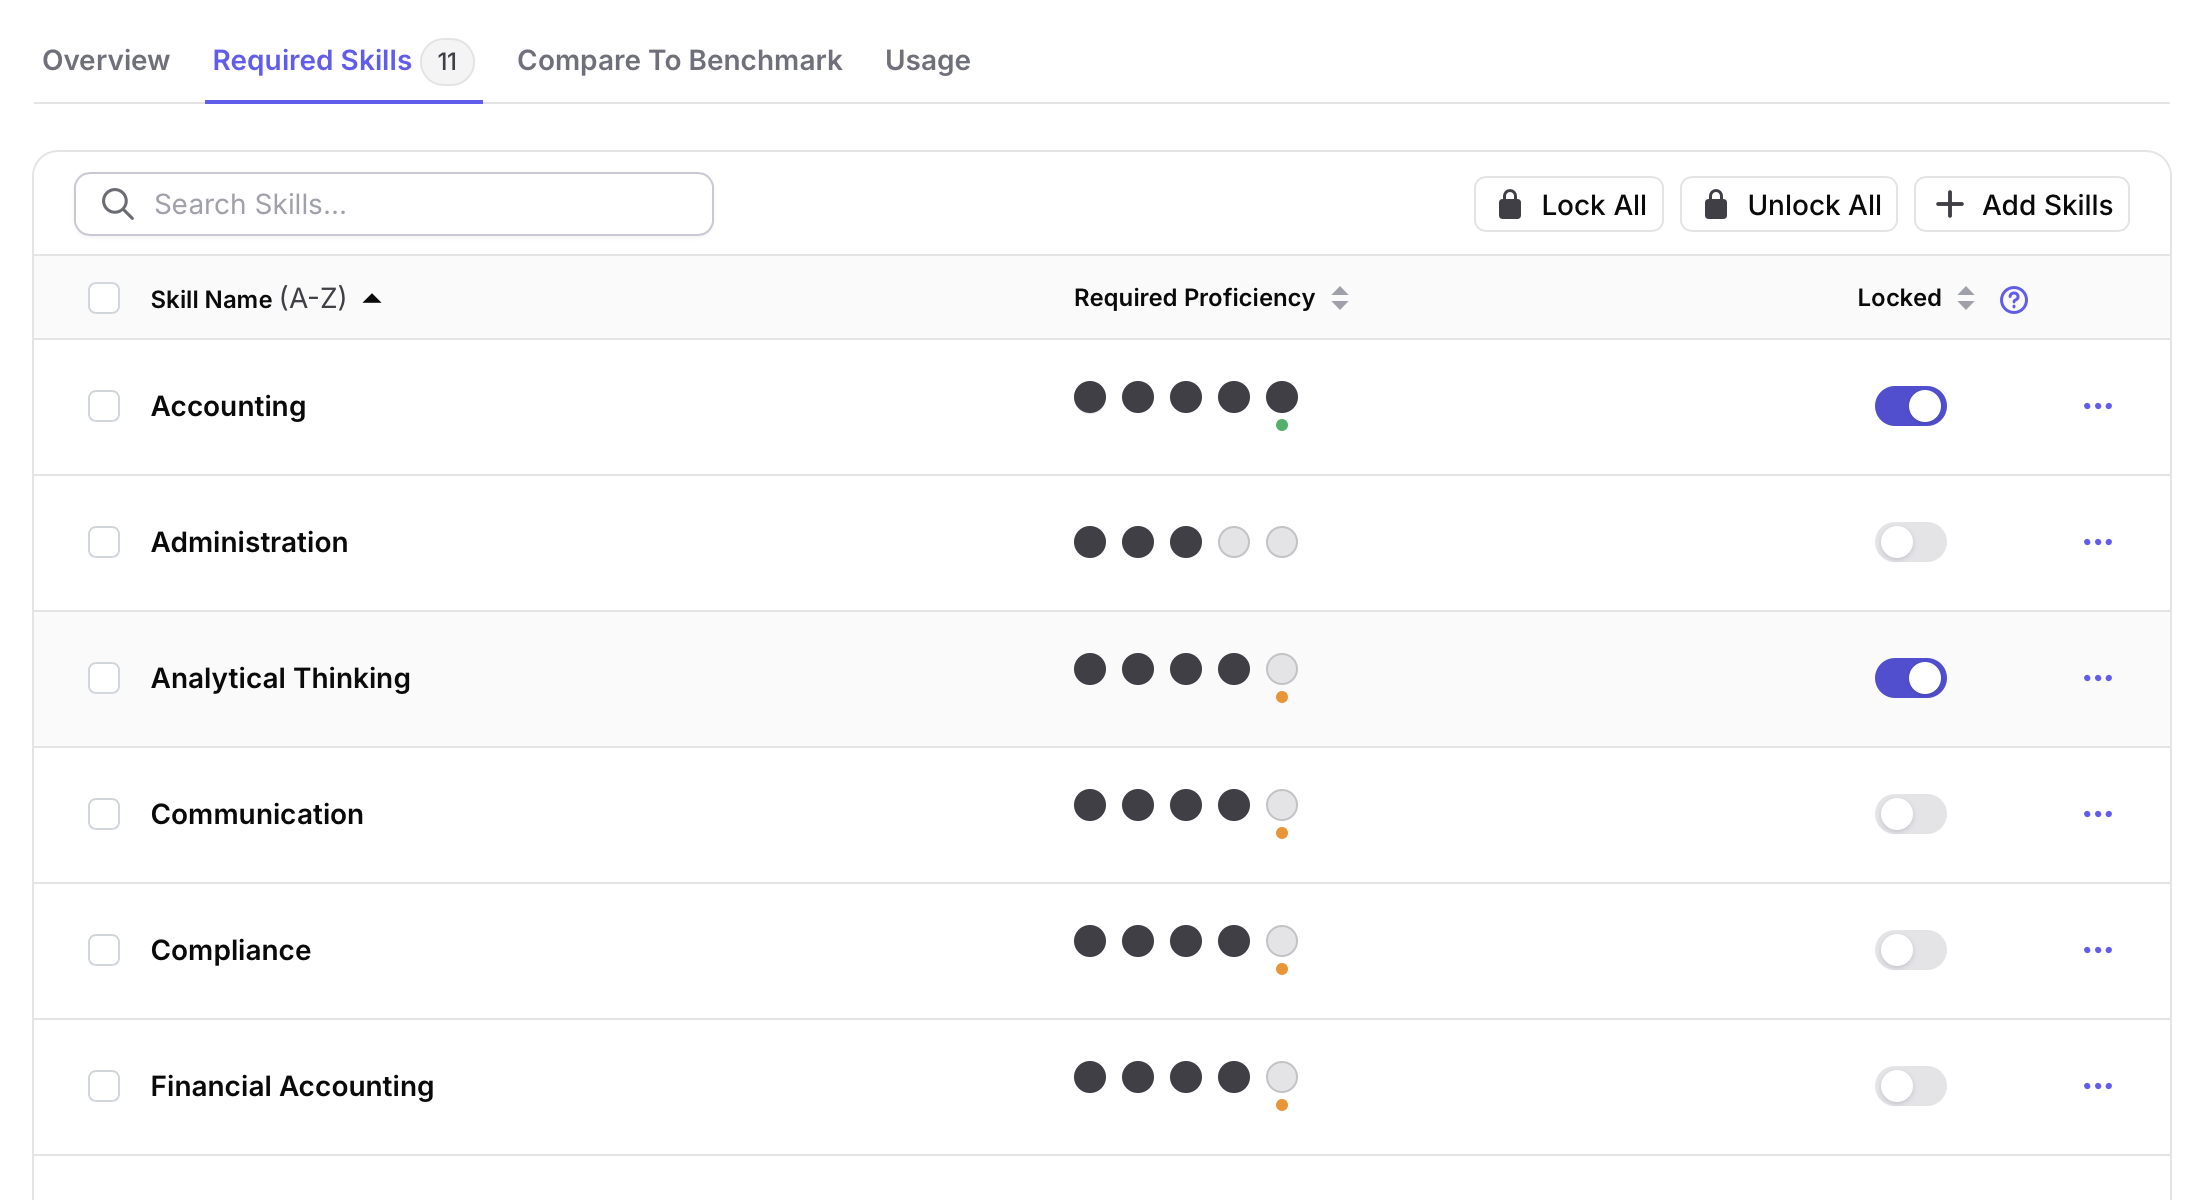Sort by Skill Name A-Z arrow
2212x1200 pixels.
pyautogui.click(x=372, y=298)
